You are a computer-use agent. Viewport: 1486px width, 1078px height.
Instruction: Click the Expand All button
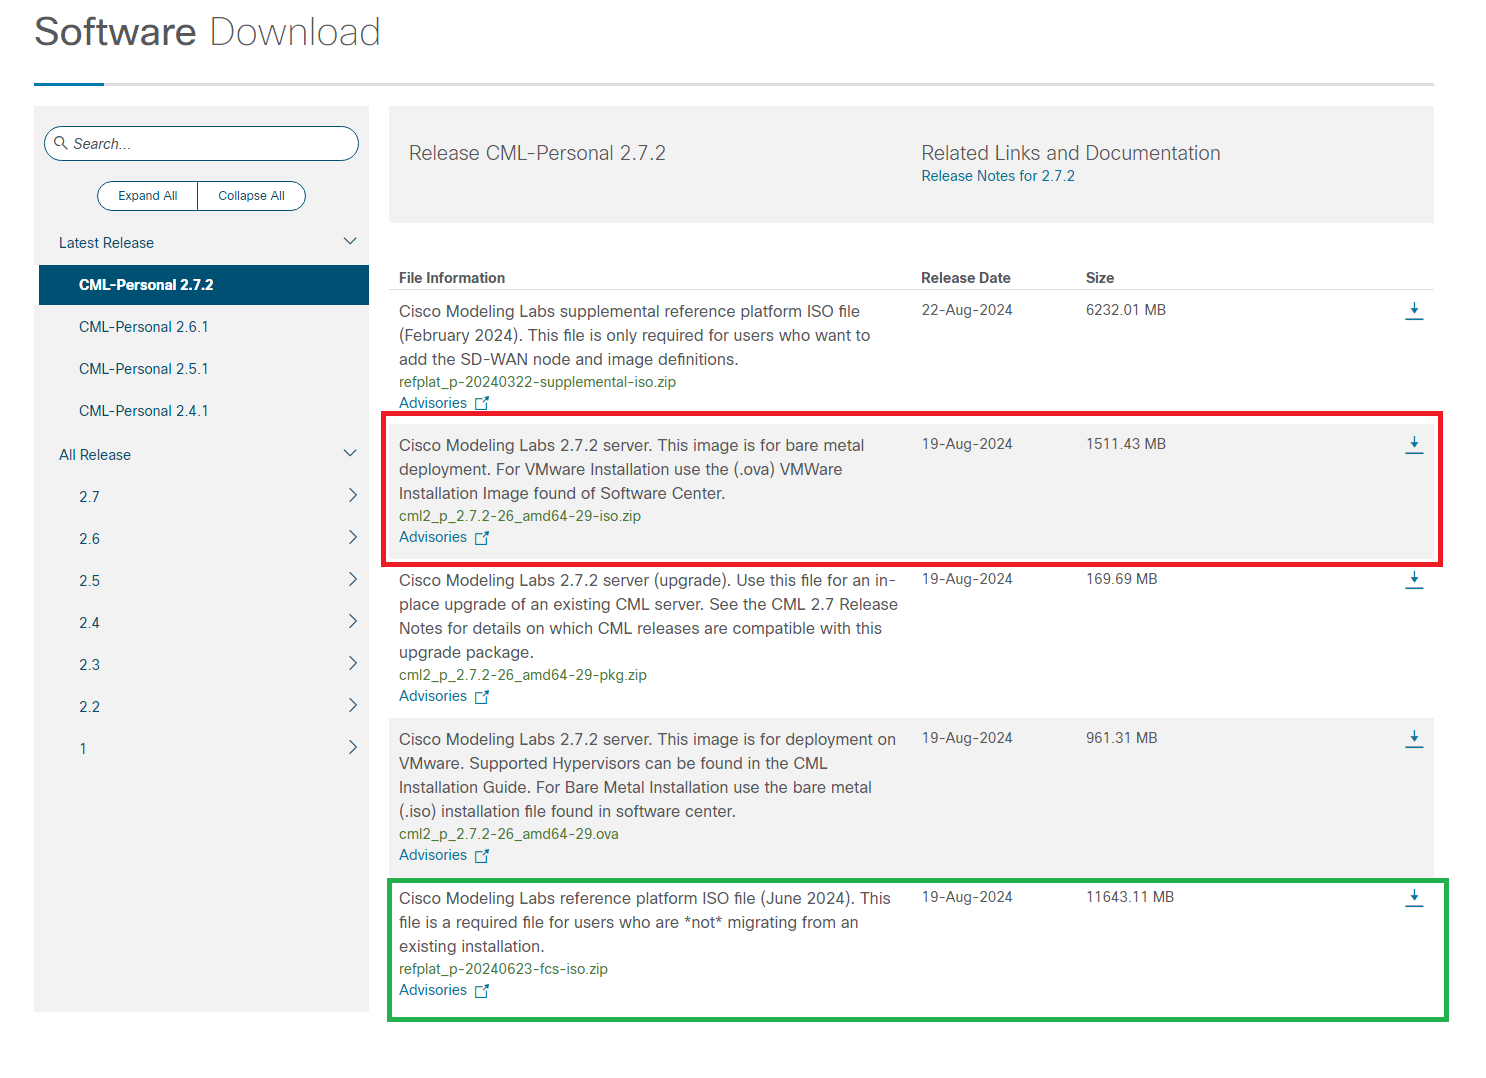[148, 196]
